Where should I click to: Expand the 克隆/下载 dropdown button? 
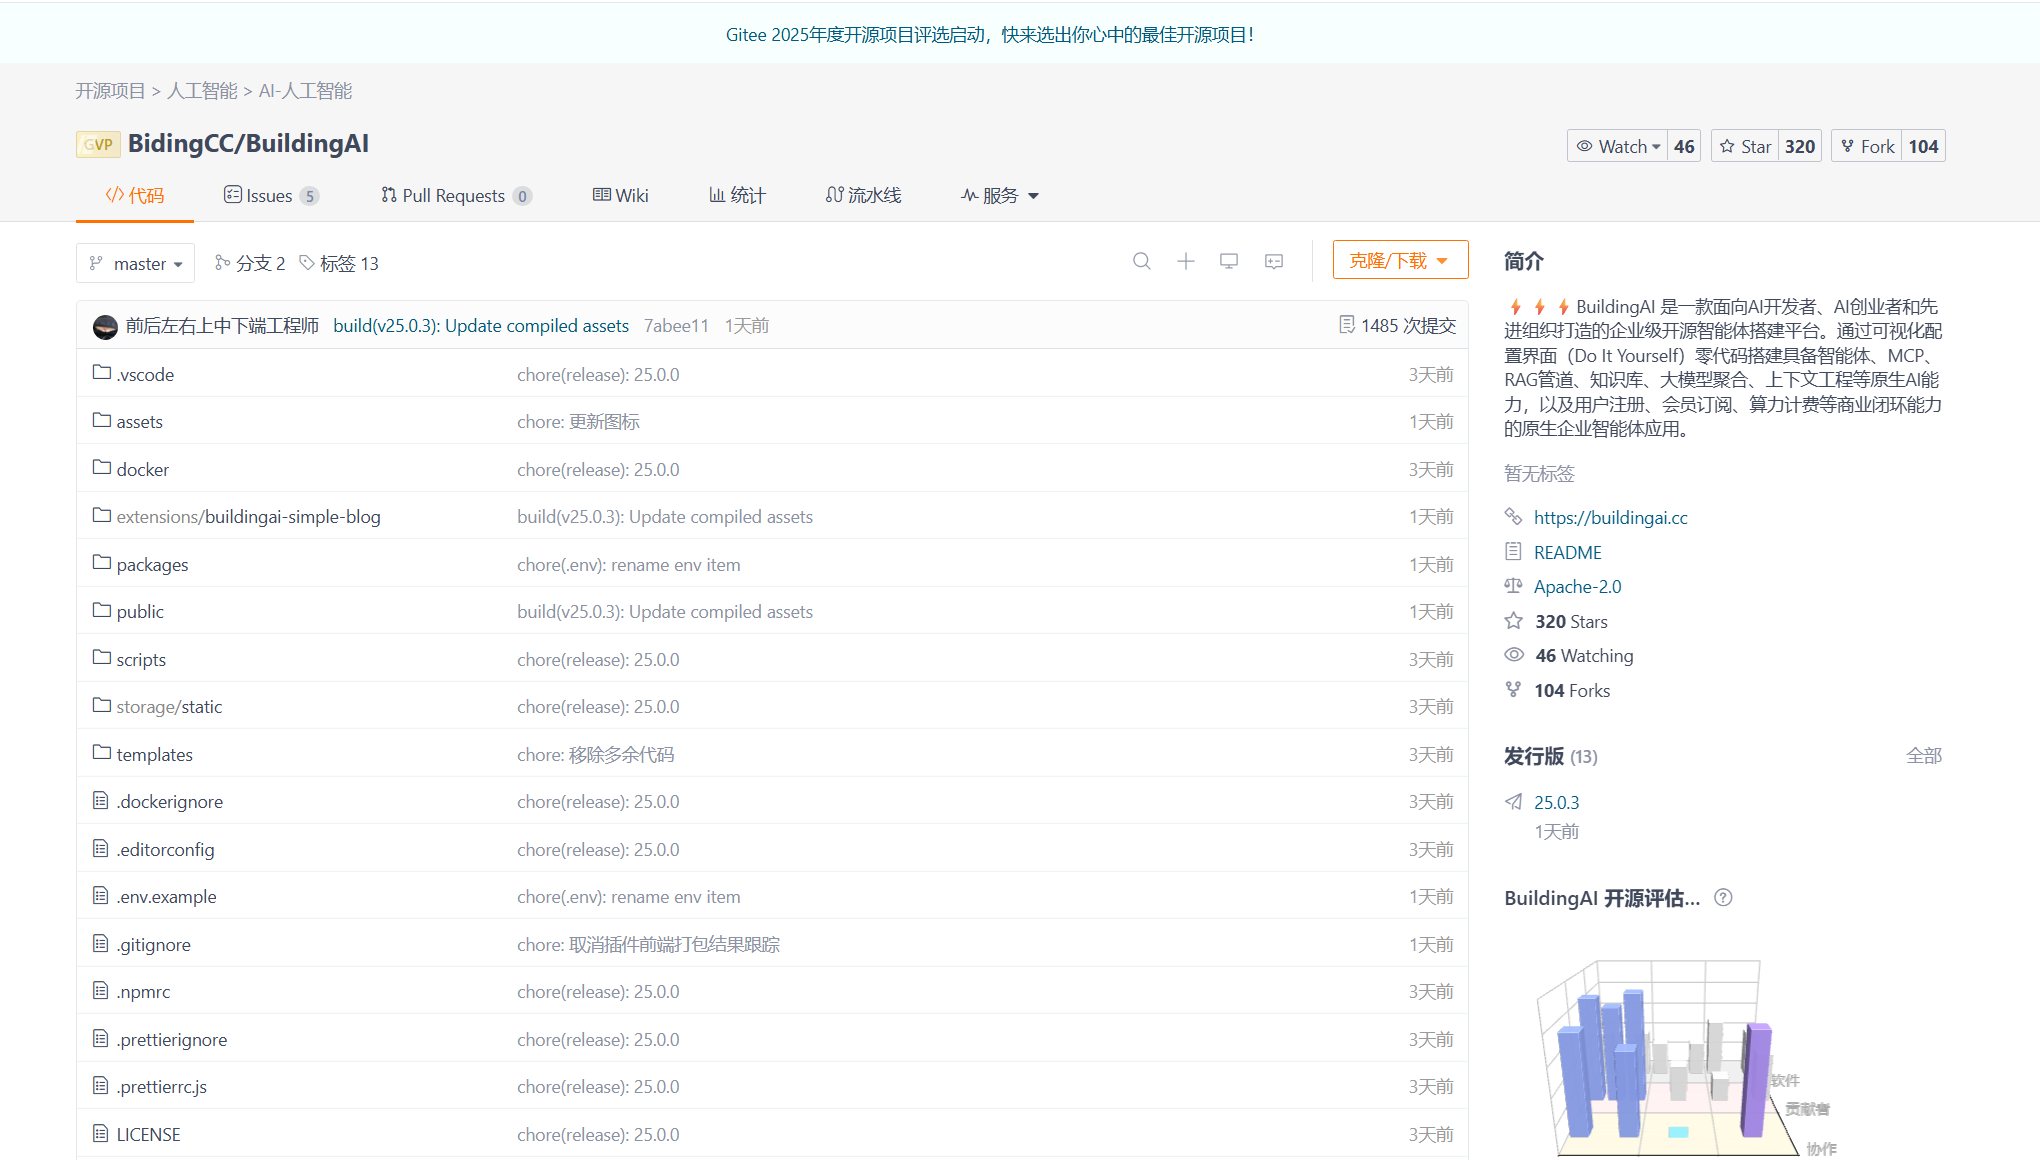pyautogui.click(x=1399, y=260)
